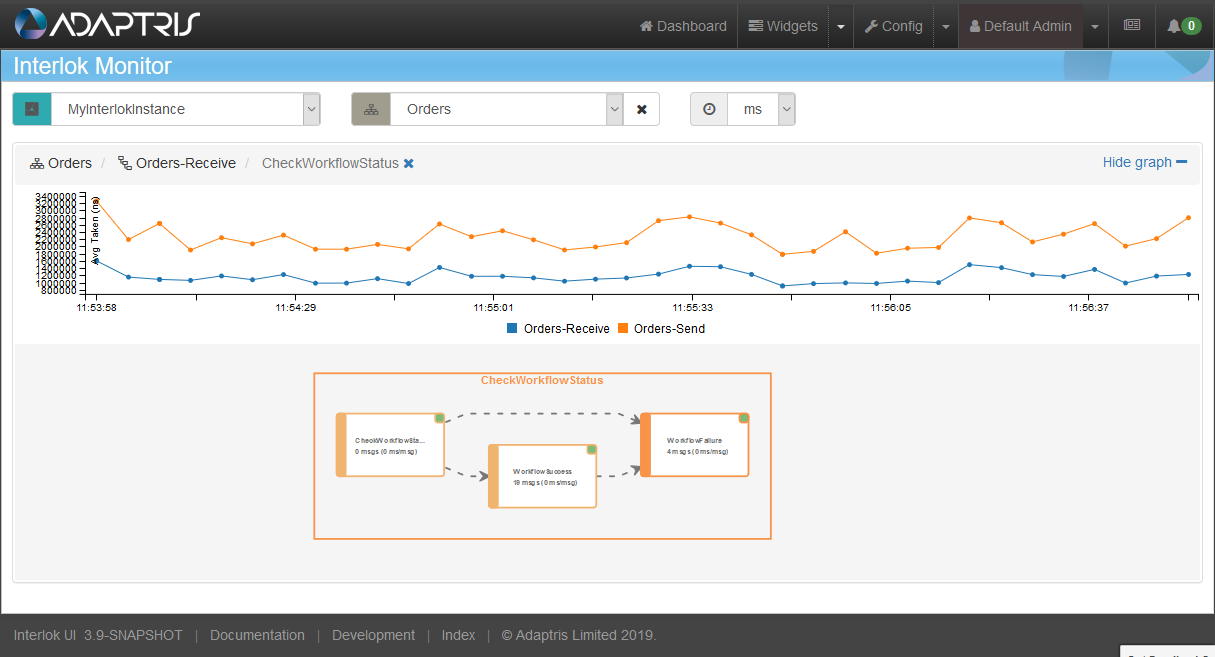Click the adapter instance icon beside MyInterlokInstance
This screenshot has width=1215, height=657.
32,109
